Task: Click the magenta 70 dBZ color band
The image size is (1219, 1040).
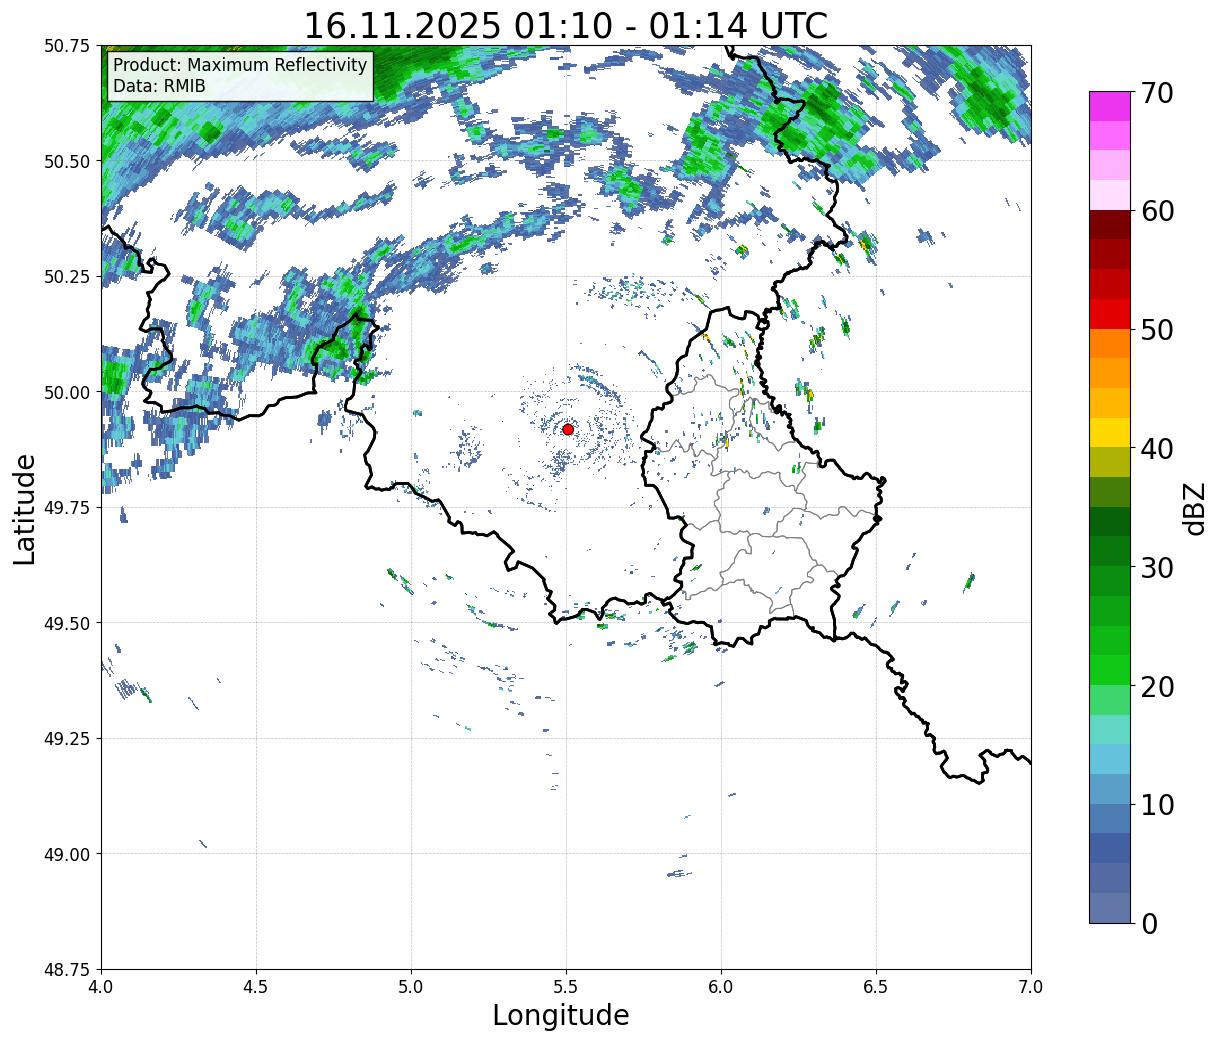Action: pyautogui.click(x=1110, y=106)
